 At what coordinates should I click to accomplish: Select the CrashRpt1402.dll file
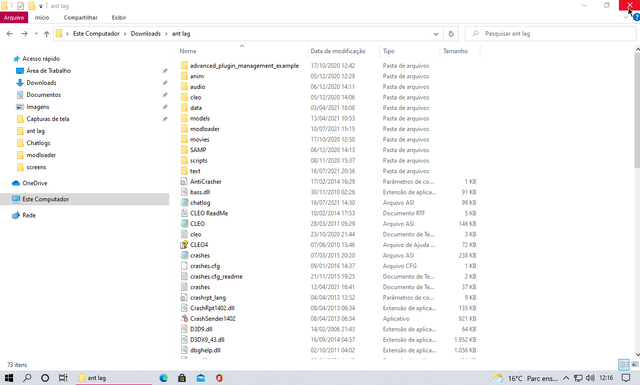coord(212,308)
